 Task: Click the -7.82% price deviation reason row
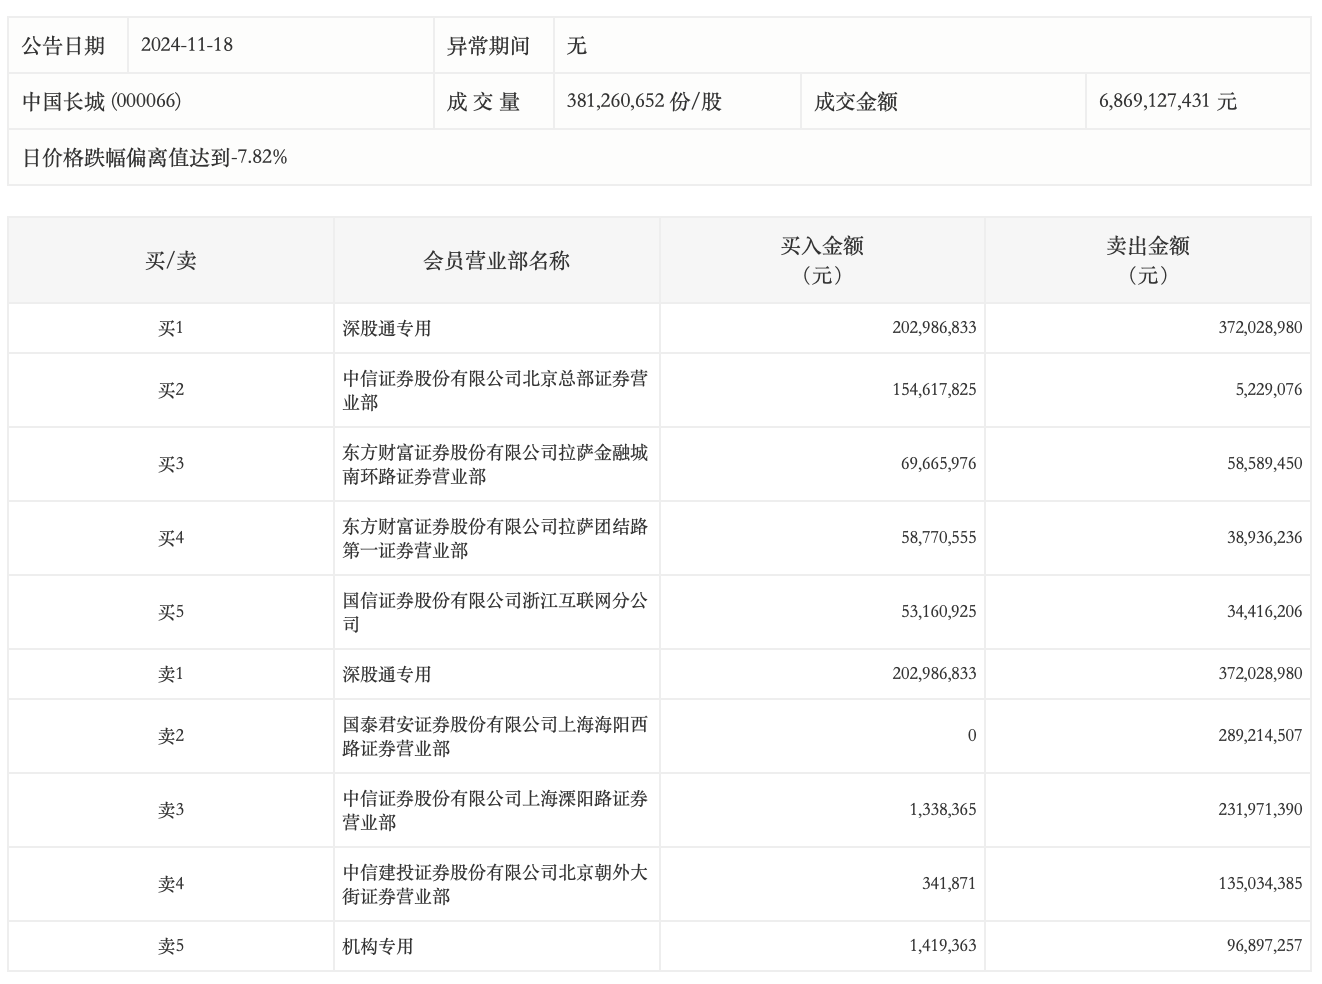pyautogui.click(x=155, y=157)
